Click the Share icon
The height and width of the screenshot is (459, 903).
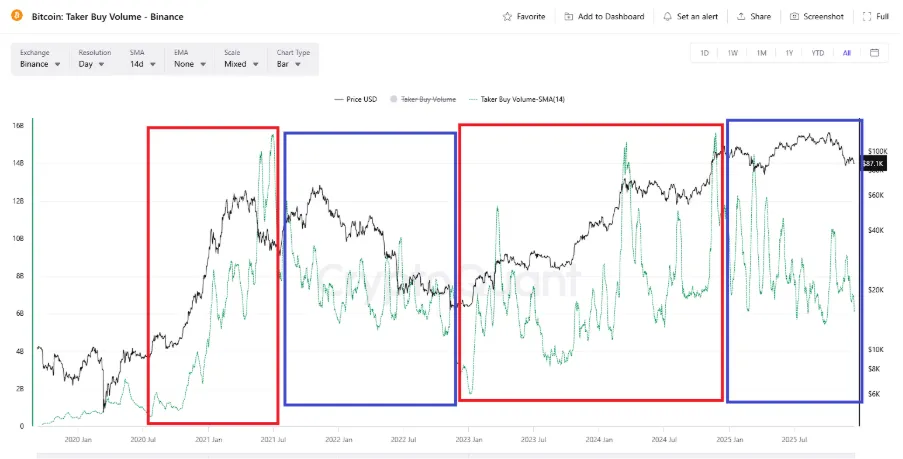[742, 17]
